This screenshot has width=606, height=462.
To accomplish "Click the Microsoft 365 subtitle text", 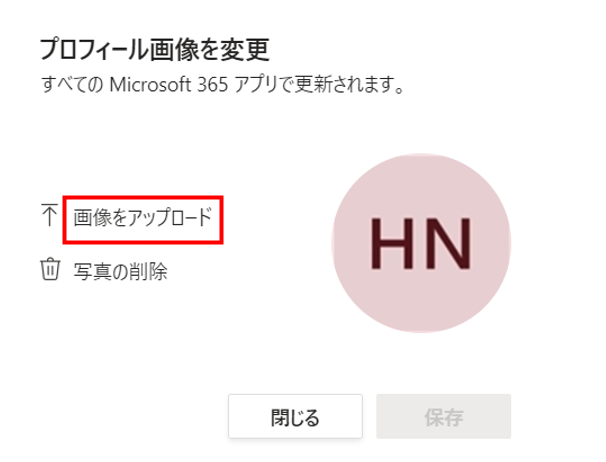I will (x=222, y=84).
